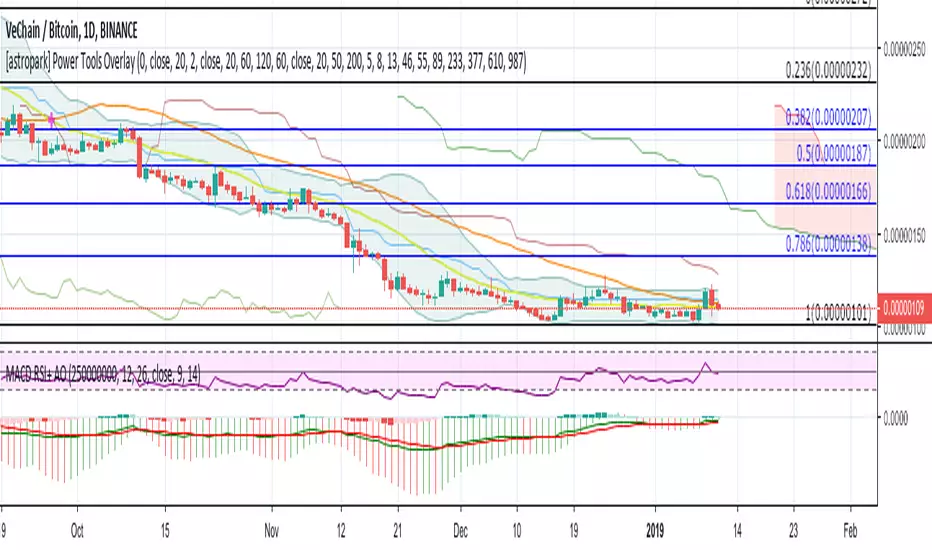Select the MACD RSI± AO indicator label
Viewport: 932px width, 550px height.
[x=103, y=374]
